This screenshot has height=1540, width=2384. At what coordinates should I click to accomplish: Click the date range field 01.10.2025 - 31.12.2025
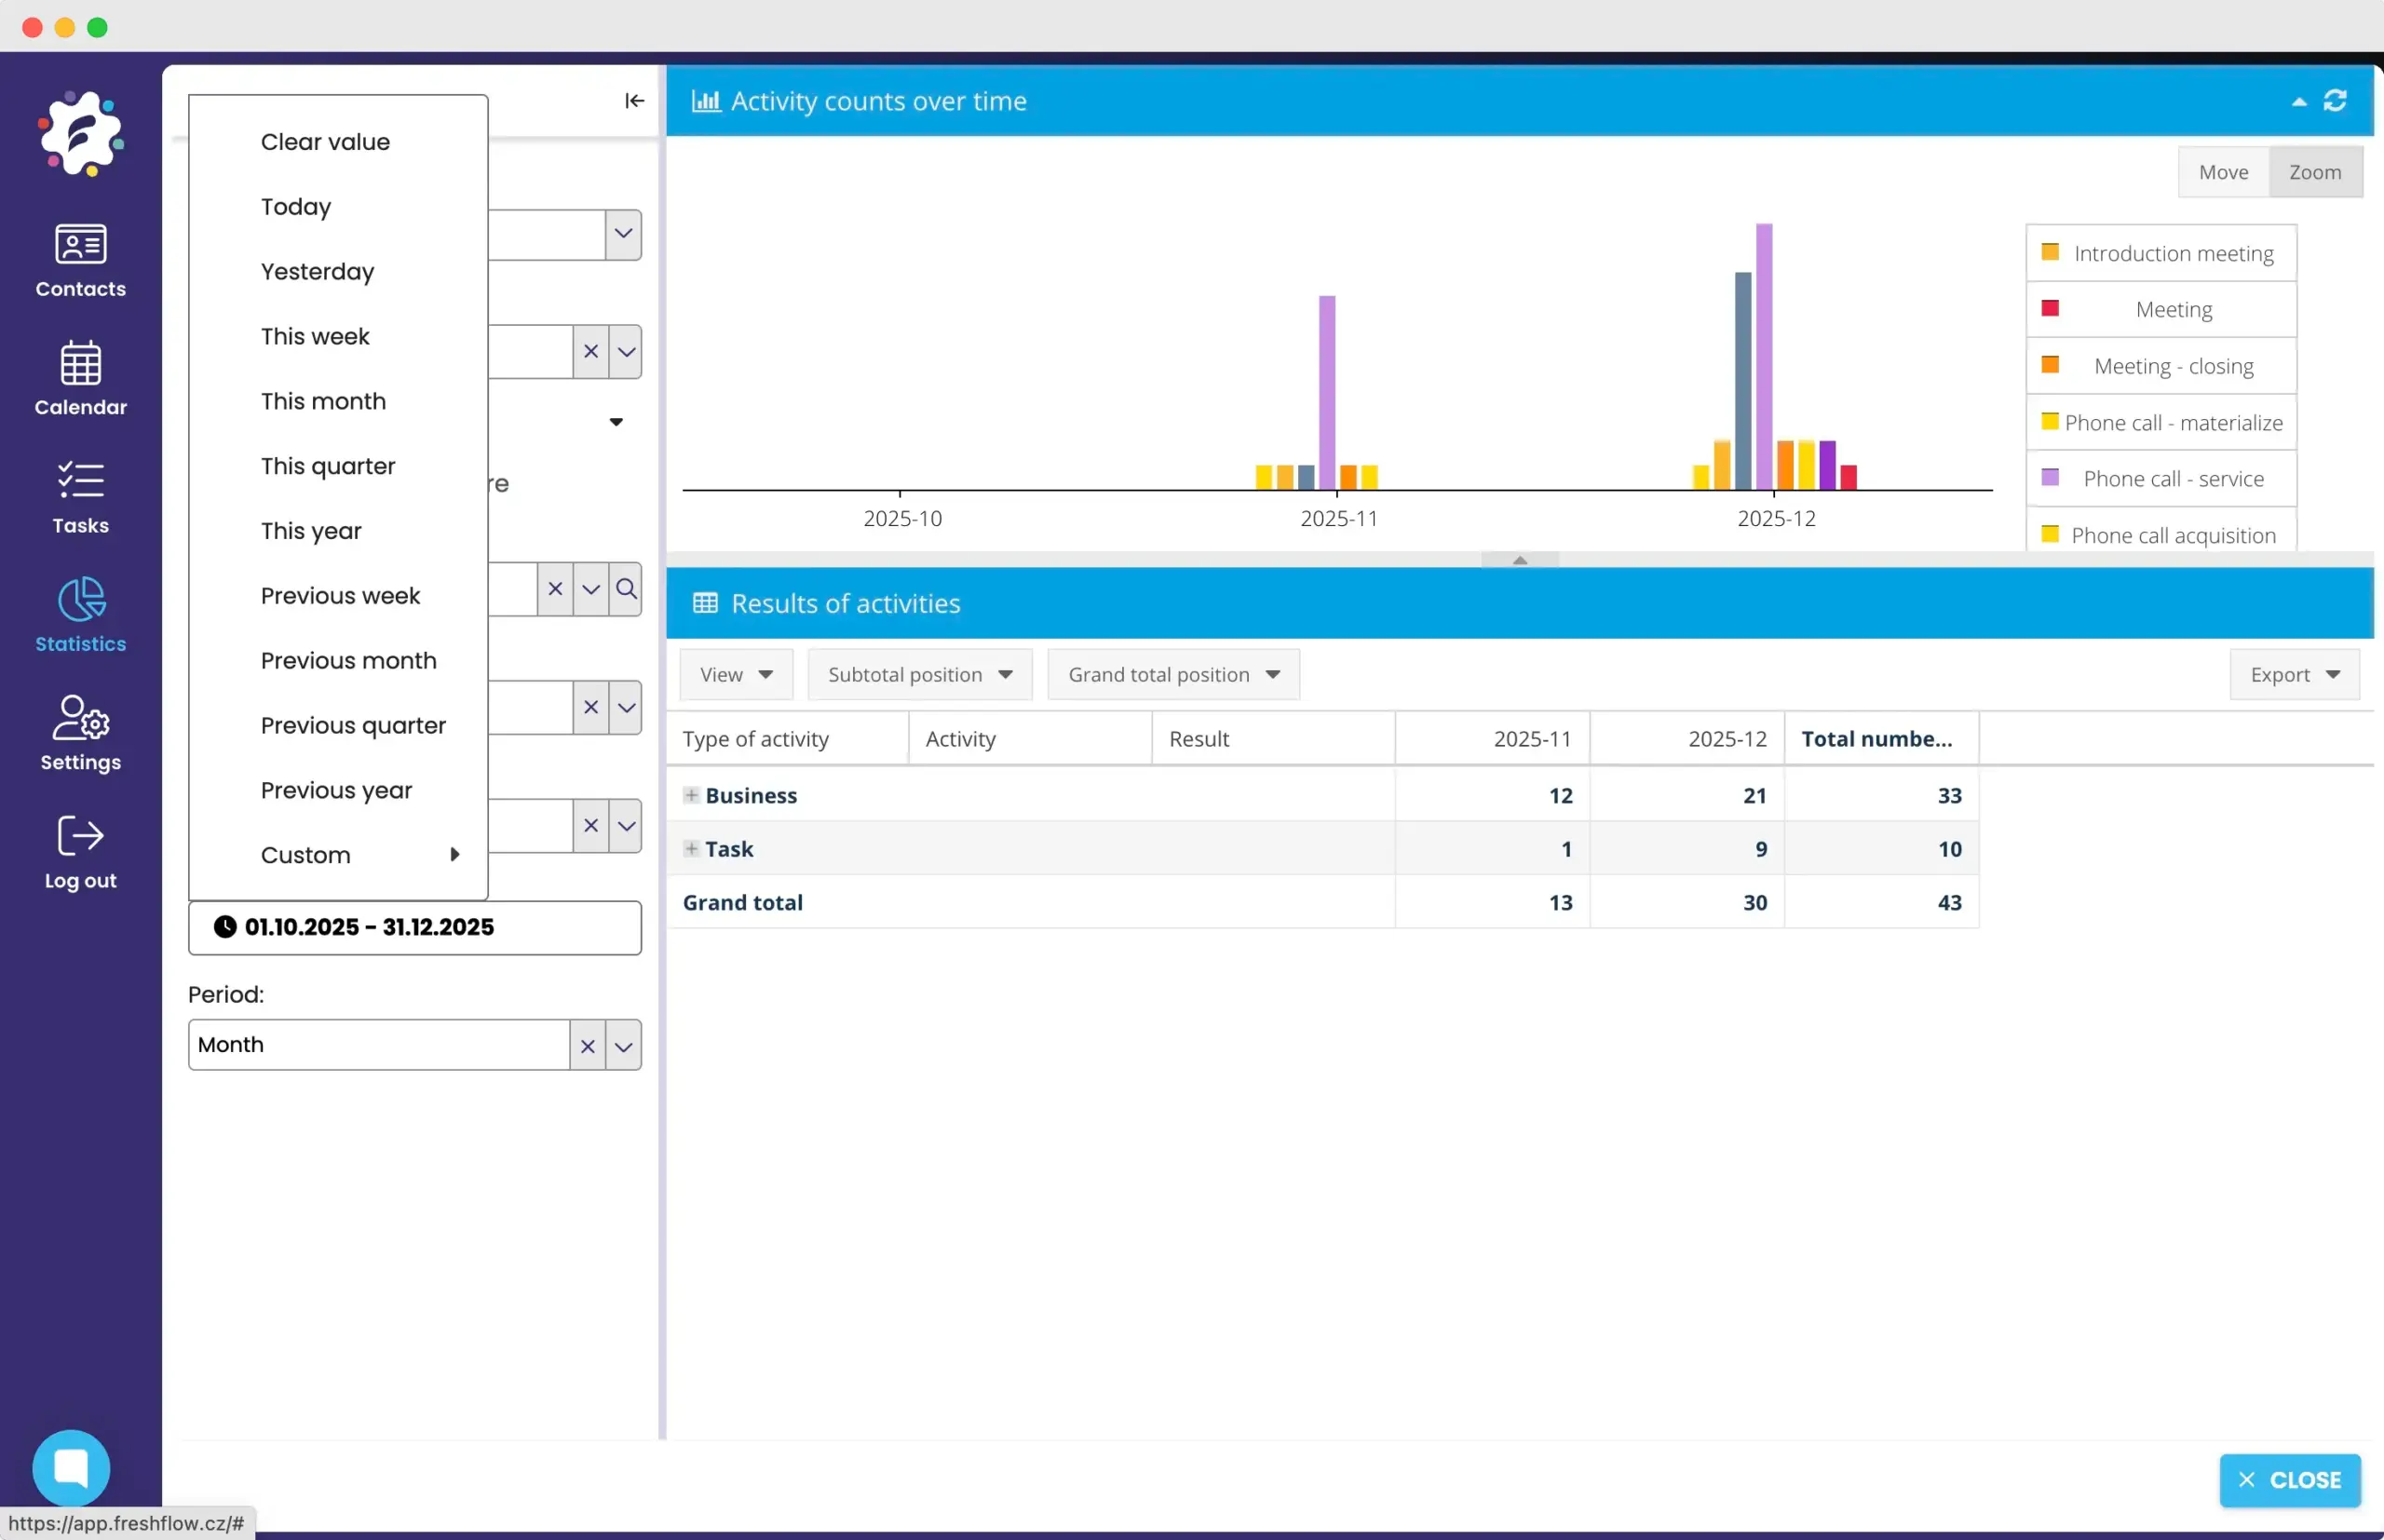(x=414, y=927)
